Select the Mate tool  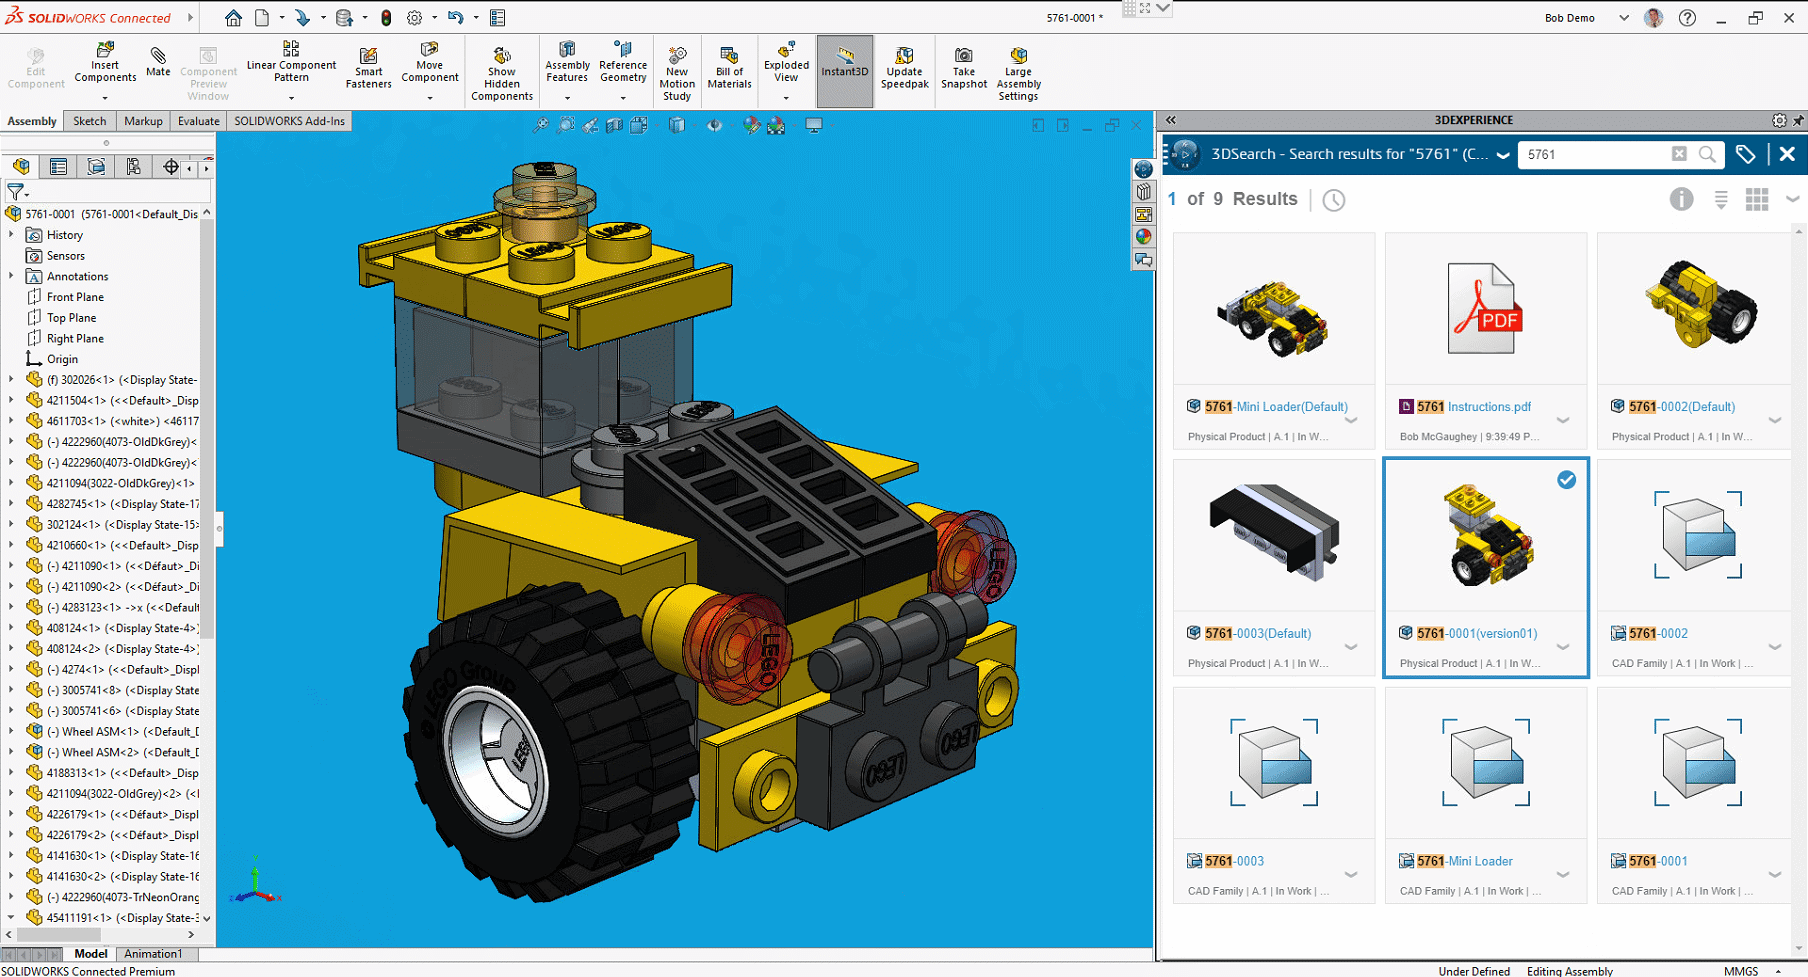pyautogui.click(x=158, y=61)
